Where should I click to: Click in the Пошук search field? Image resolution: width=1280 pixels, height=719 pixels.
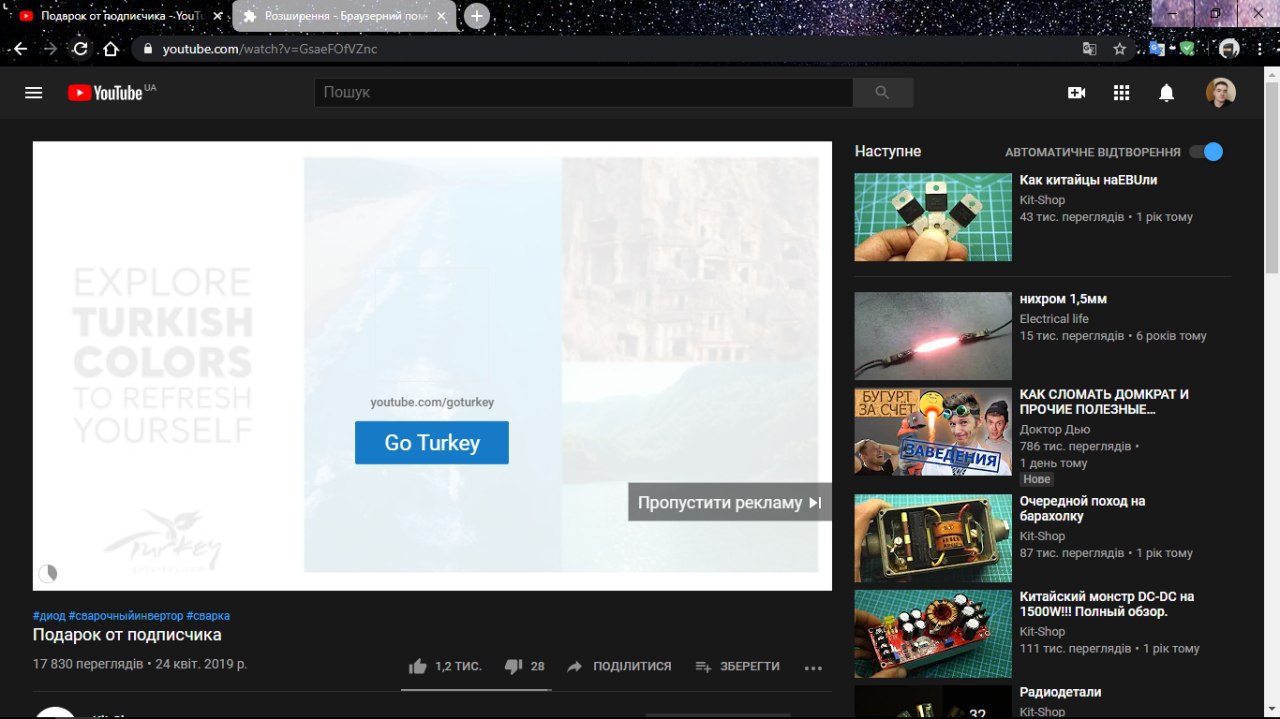pyautogui.click(x=583, y=92)
